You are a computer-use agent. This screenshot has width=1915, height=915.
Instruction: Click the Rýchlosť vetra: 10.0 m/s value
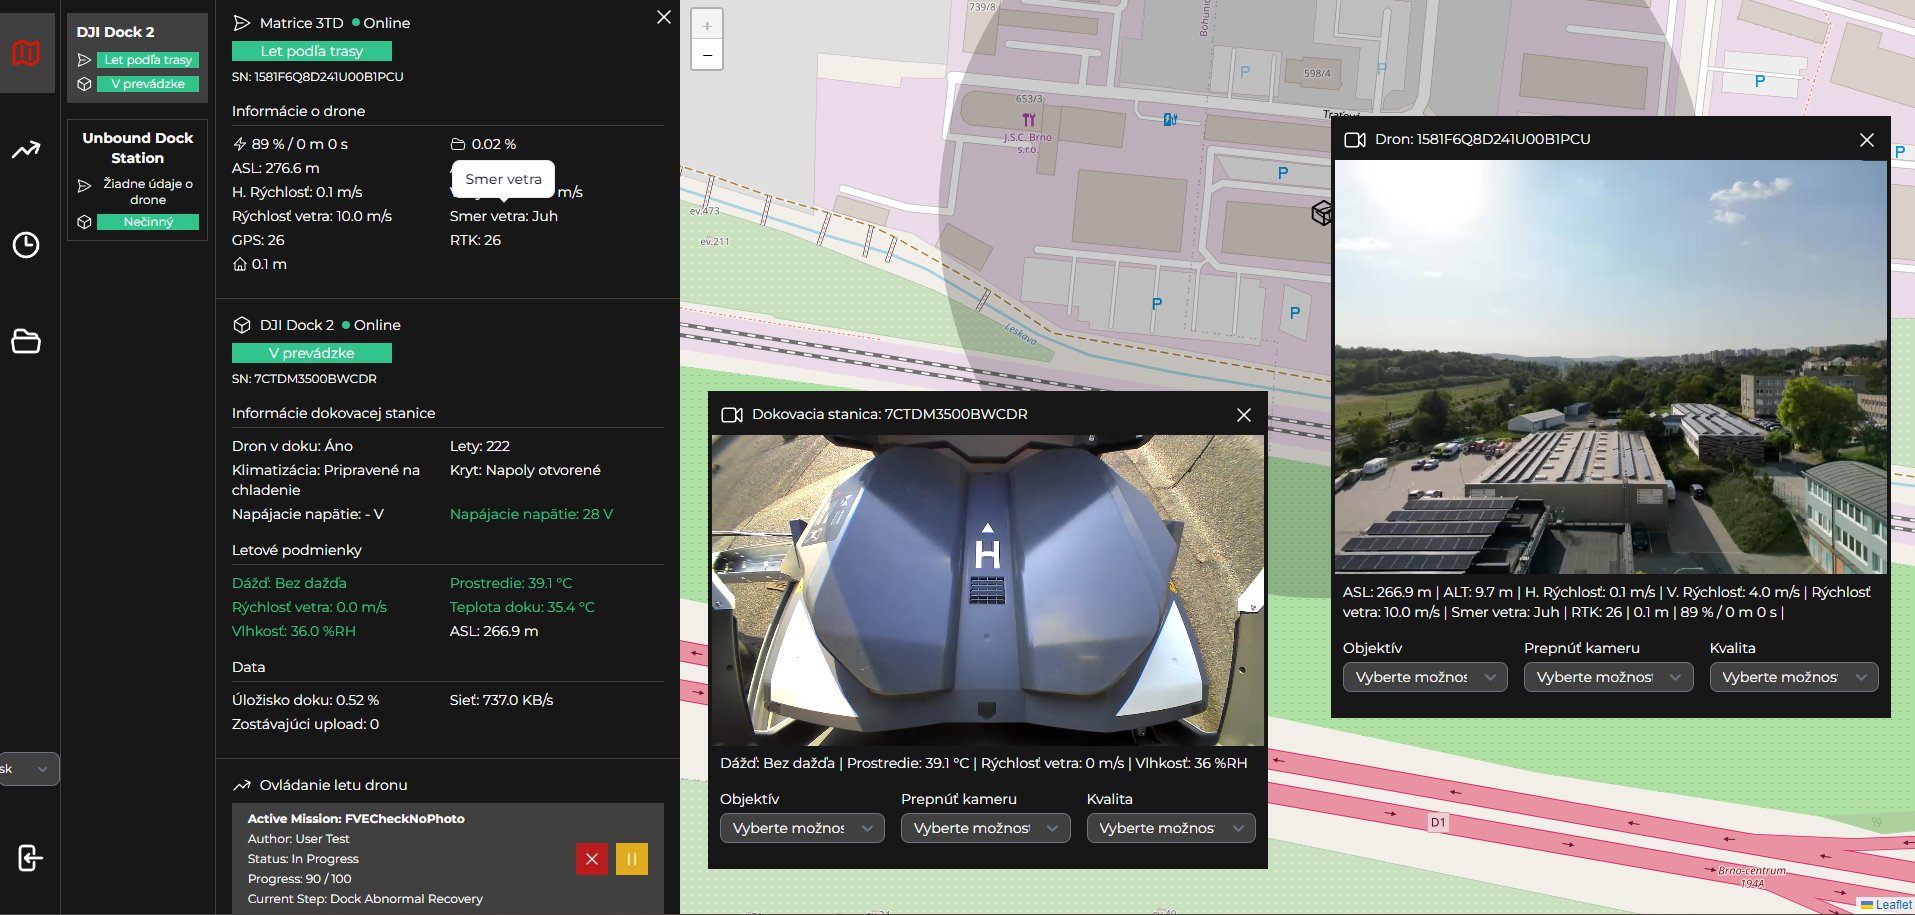click(x=312, y=216)
